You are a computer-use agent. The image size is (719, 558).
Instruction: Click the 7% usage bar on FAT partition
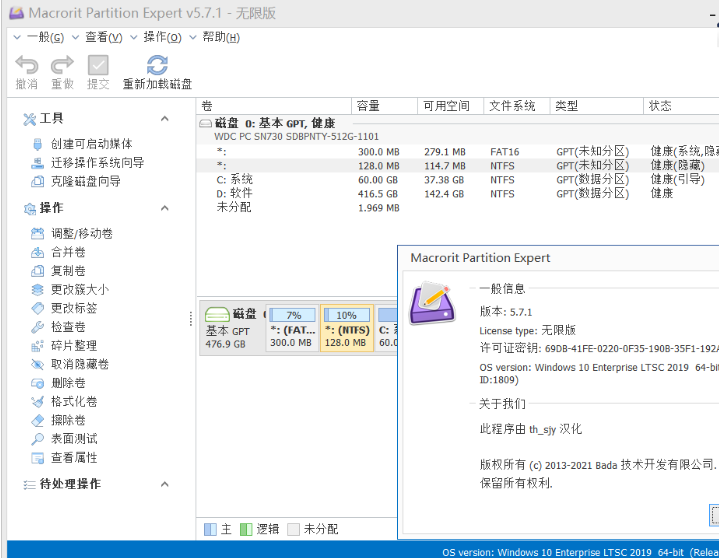[x=293, y=315]
